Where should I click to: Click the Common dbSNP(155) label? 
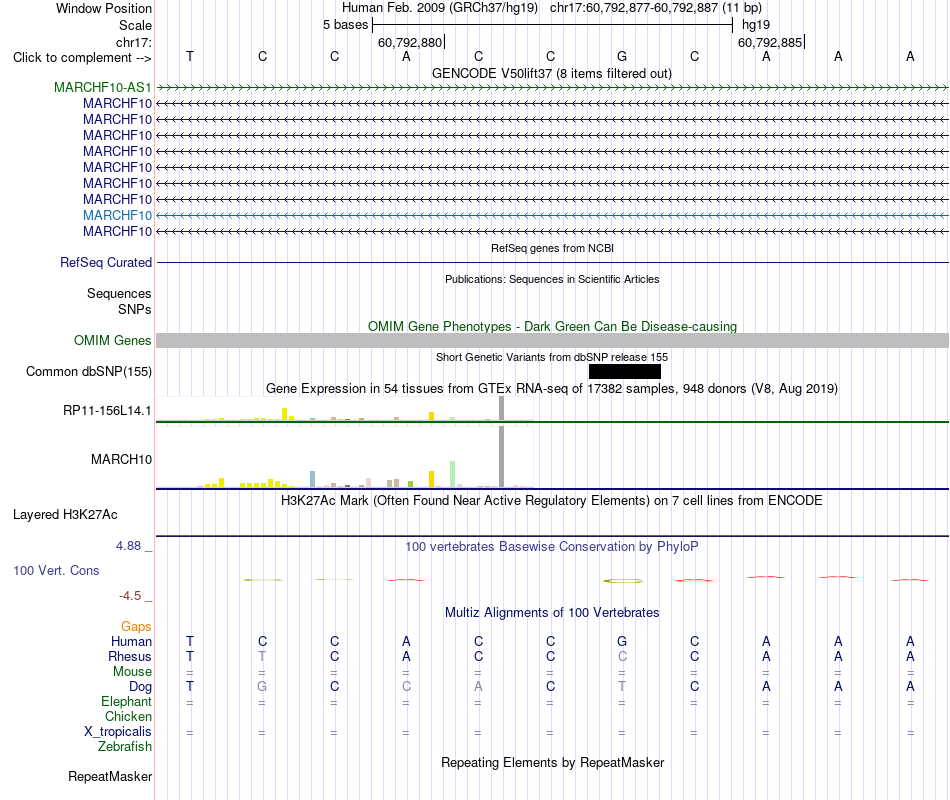88,372
